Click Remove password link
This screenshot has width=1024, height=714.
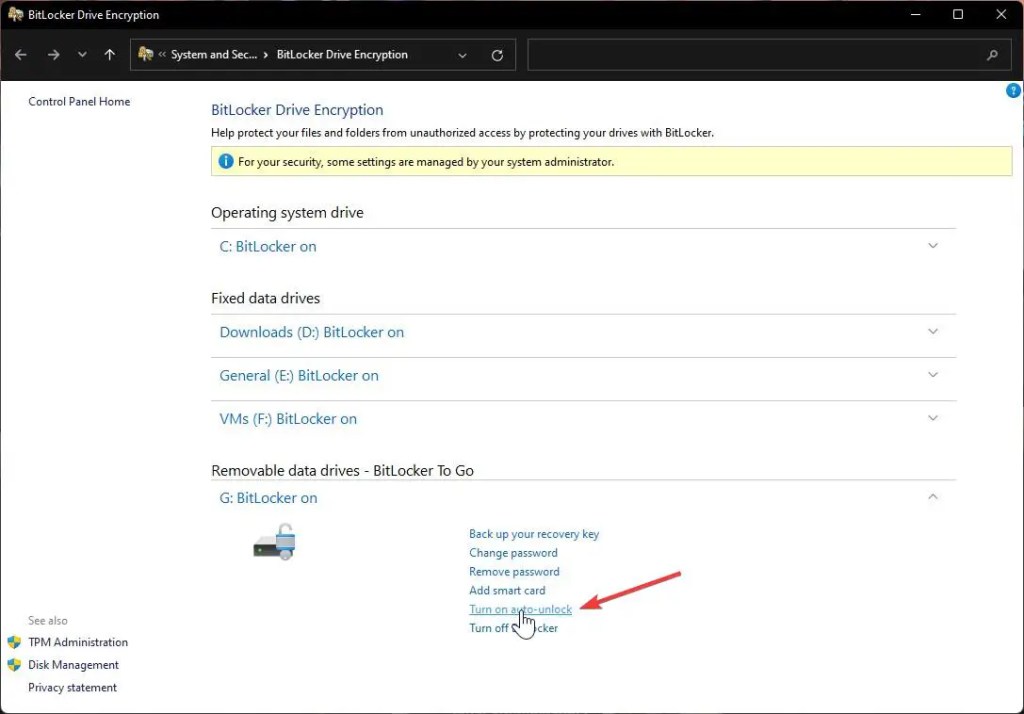[514, 572]
